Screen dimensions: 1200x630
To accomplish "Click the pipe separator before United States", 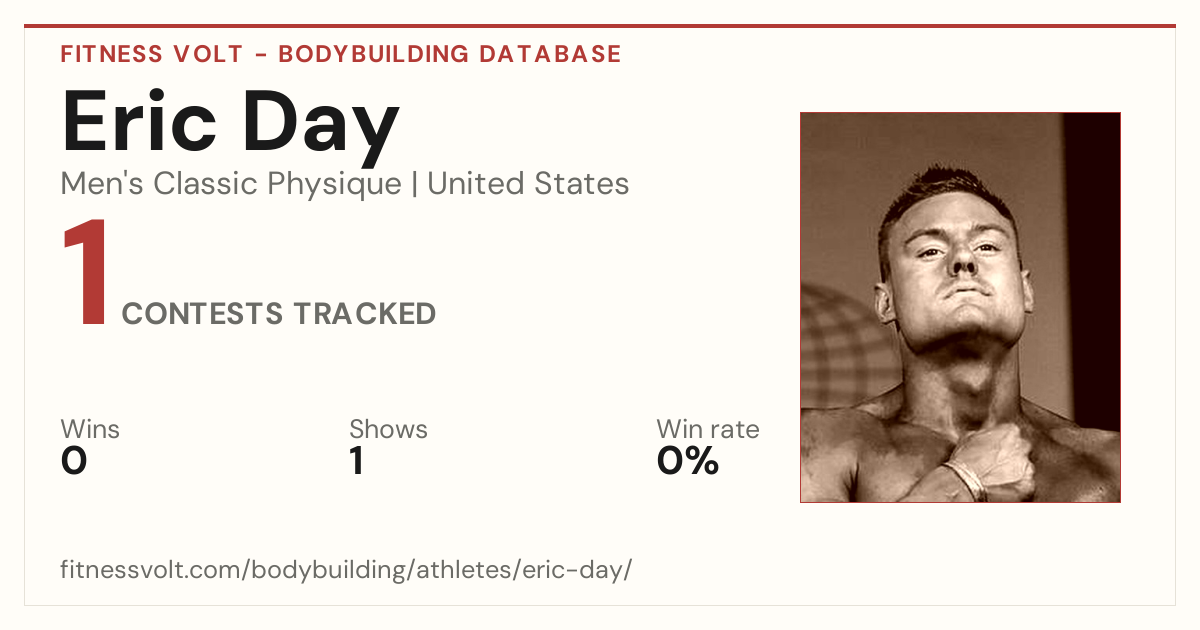I will [x=414, y=185].
